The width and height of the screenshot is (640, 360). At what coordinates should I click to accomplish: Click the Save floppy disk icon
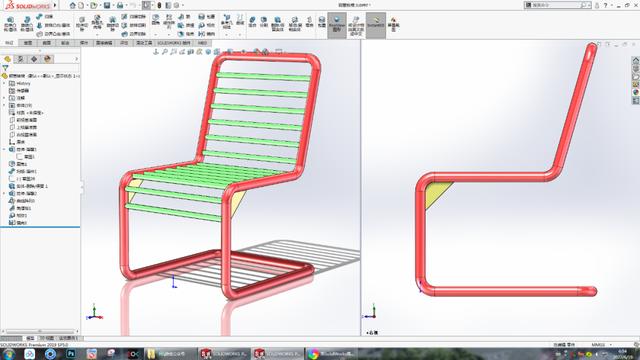tap(107, 5)
